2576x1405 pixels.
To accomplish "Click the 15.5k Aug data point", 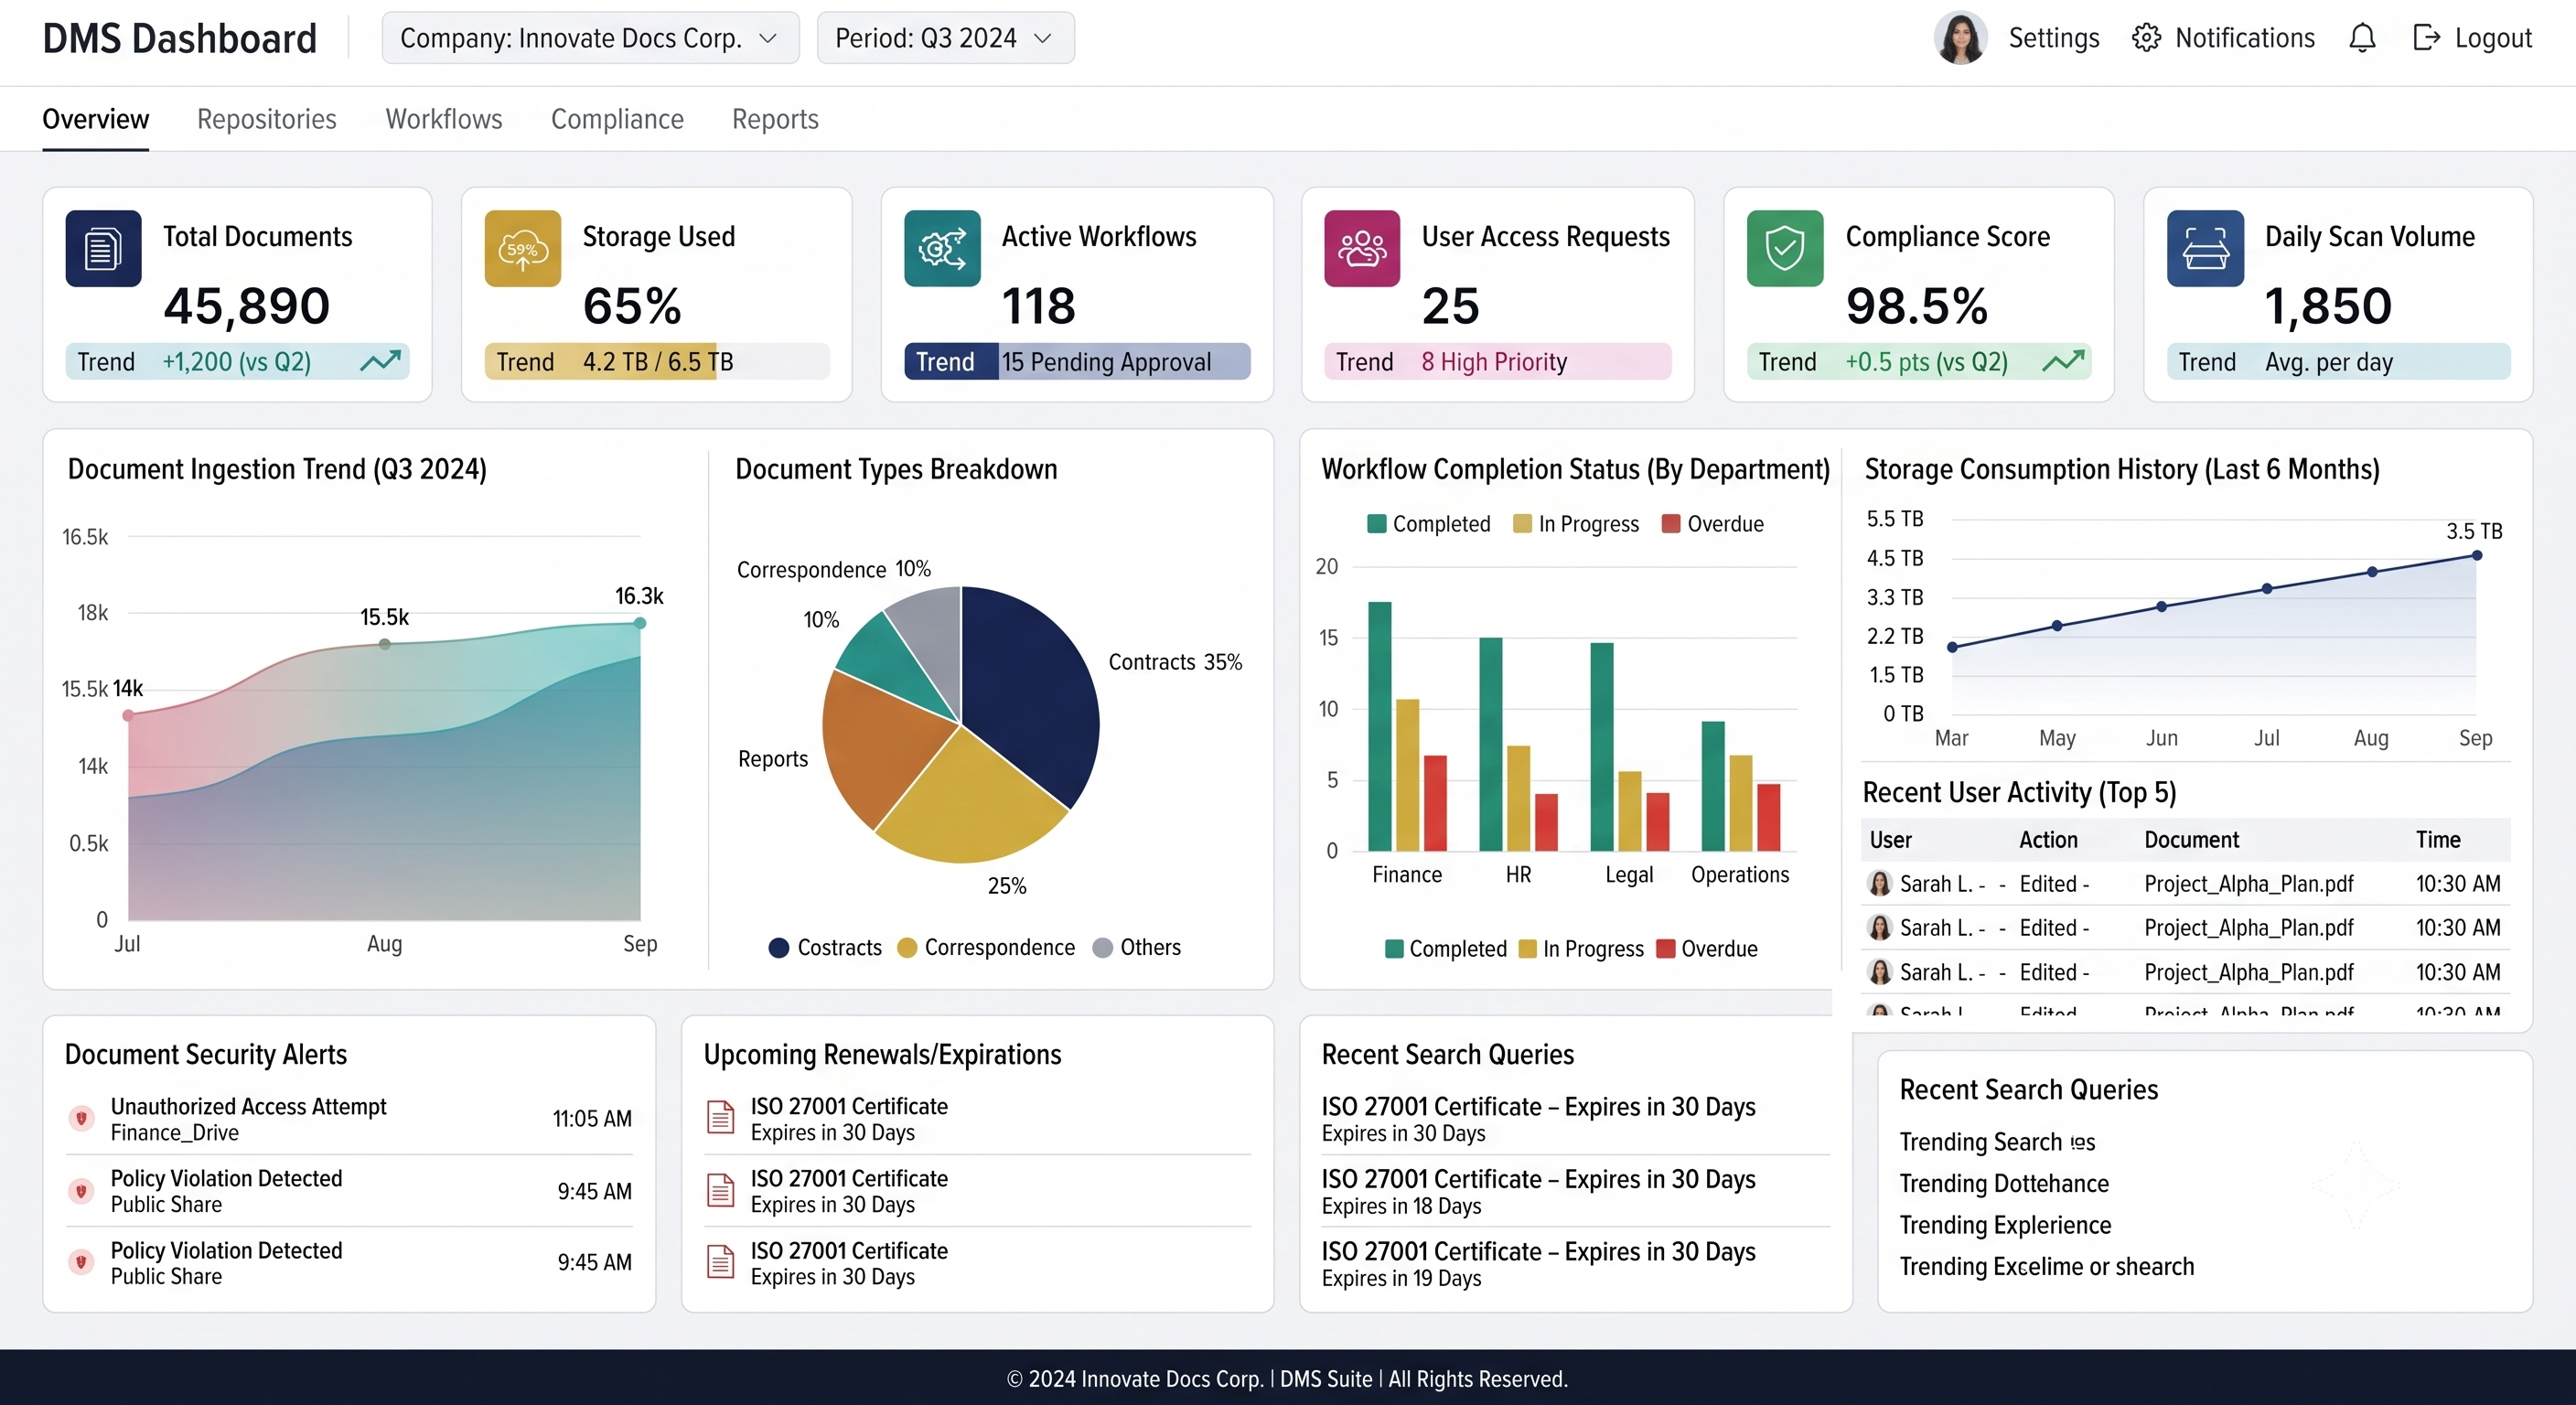I will 385,644.
